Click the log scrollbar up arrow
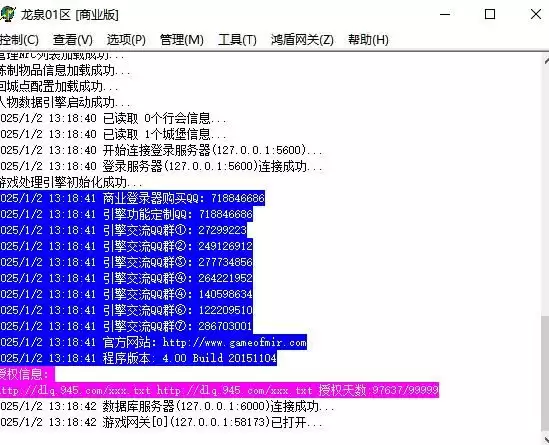This screenshot has height=445, width=549. pyautogui.click(x=546, y=61)
